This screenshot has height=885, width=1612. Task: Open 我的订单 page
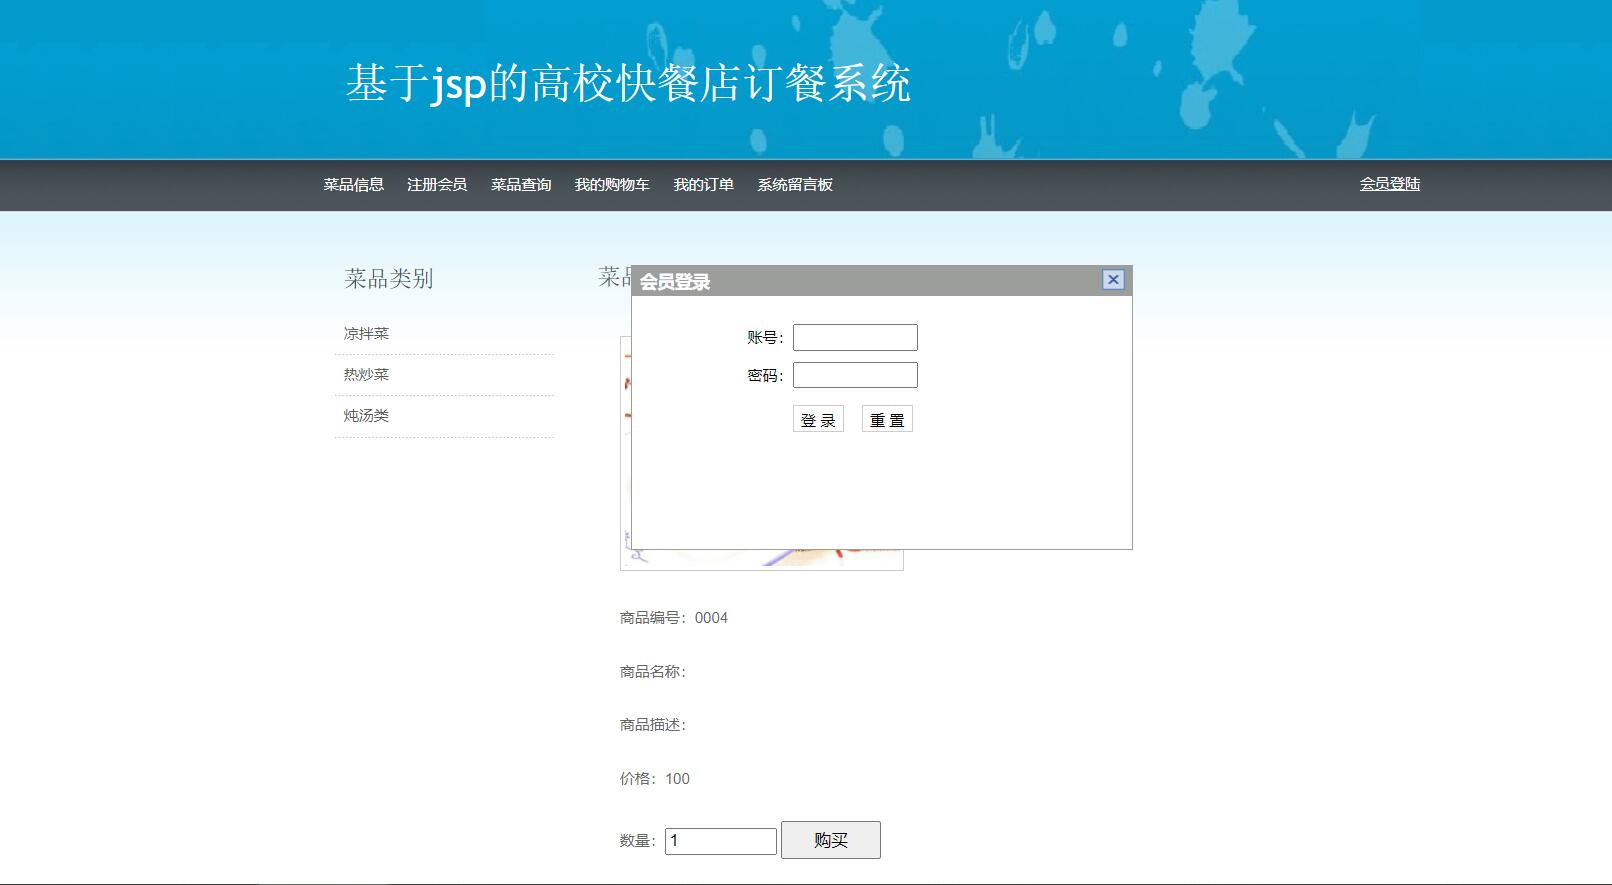pos(704,185)
